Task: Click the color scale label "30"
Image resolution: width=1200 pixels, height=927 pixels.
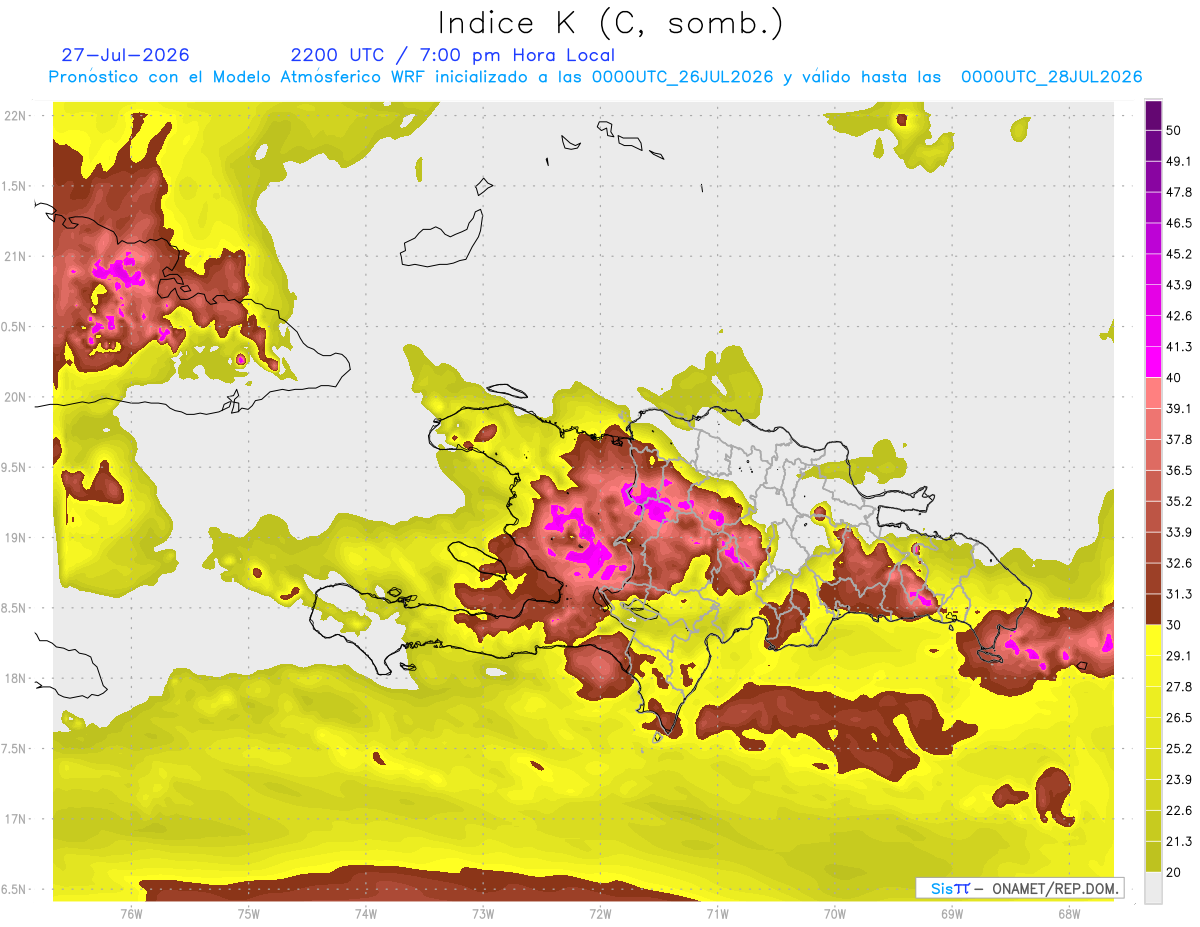Action: 1175,625
